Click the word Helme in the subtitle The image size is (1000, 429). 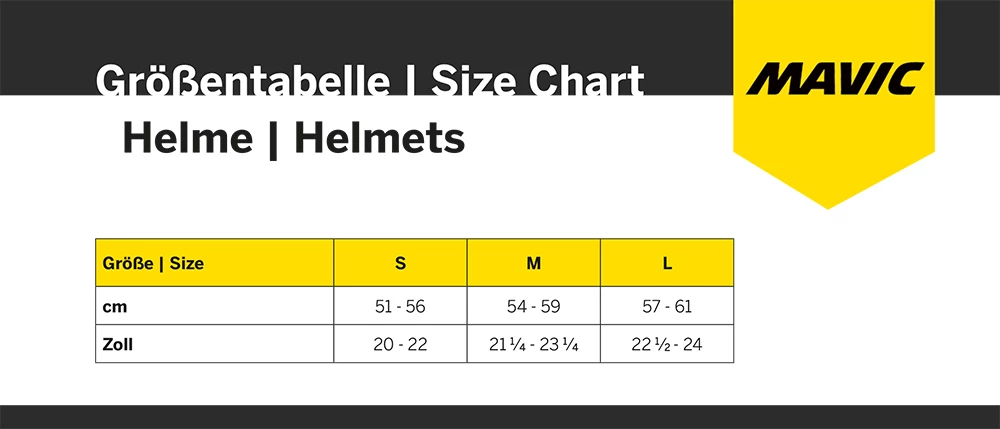187,138
